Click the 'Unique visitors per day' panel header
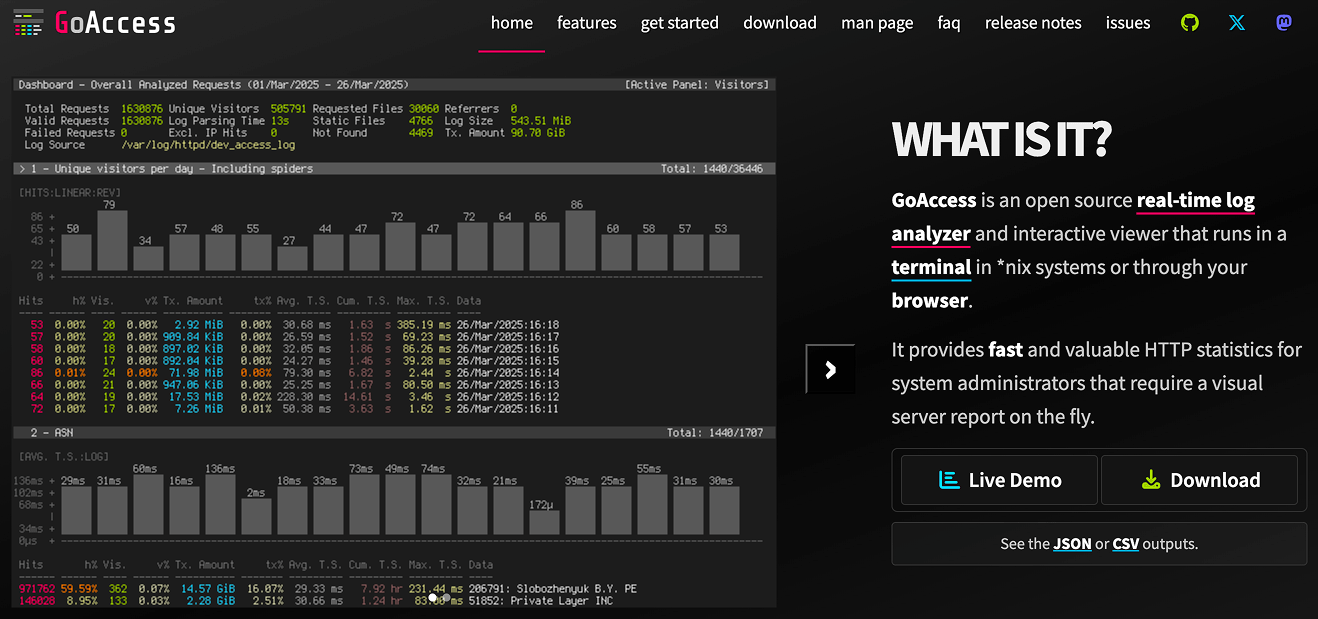The width and height of the screenshot is (1318, 619). pos(394,169)
